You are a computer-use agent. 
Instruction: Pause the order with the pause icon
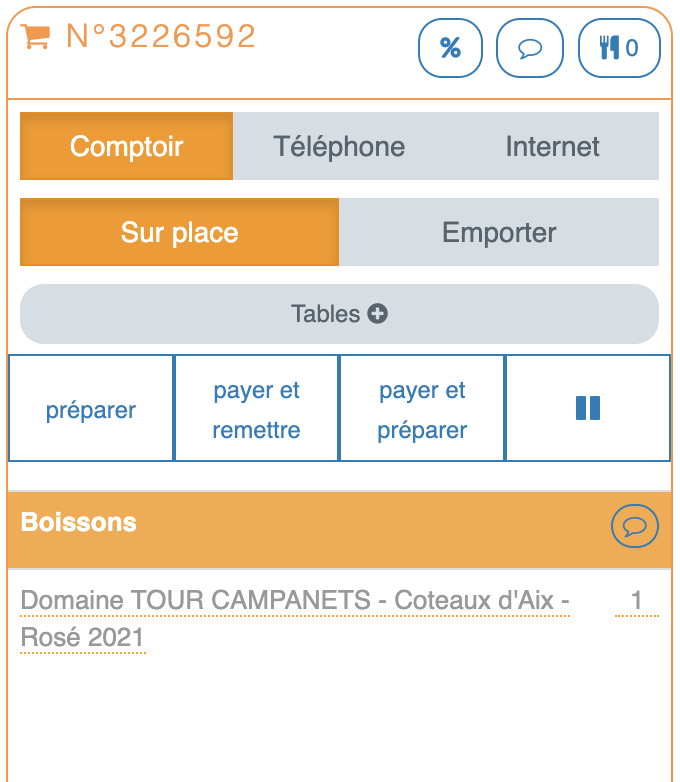pyautogui.click(x=588, y=408)
